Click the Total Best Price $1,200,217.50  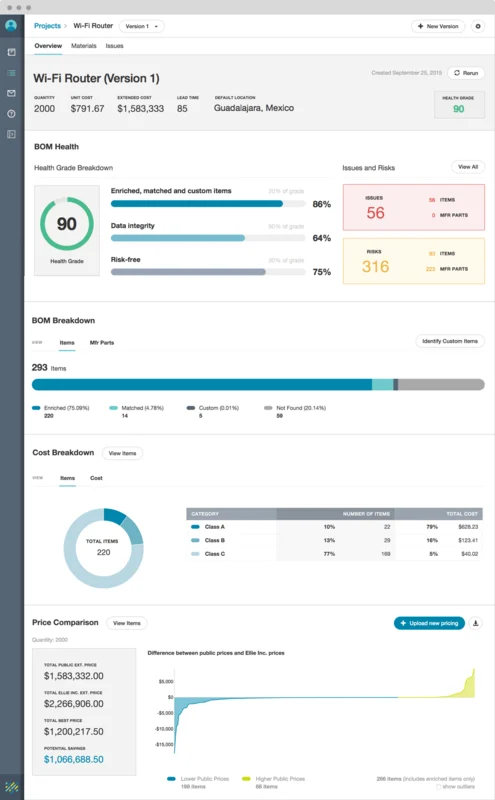click(73, 732)
